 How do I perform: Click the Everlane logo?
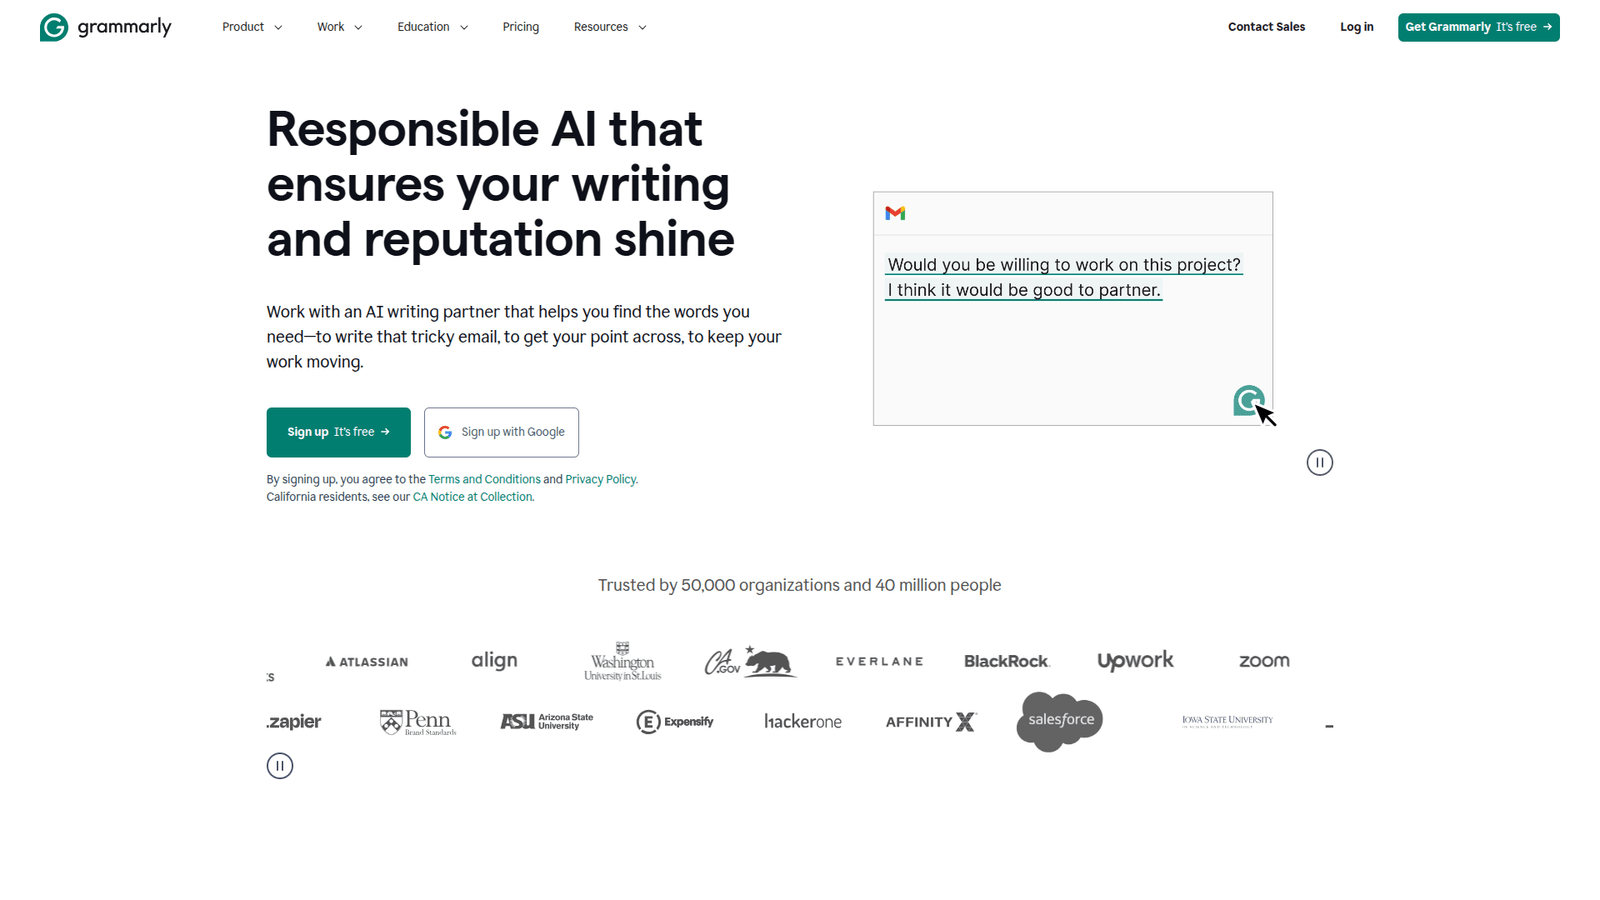(879, 661)
